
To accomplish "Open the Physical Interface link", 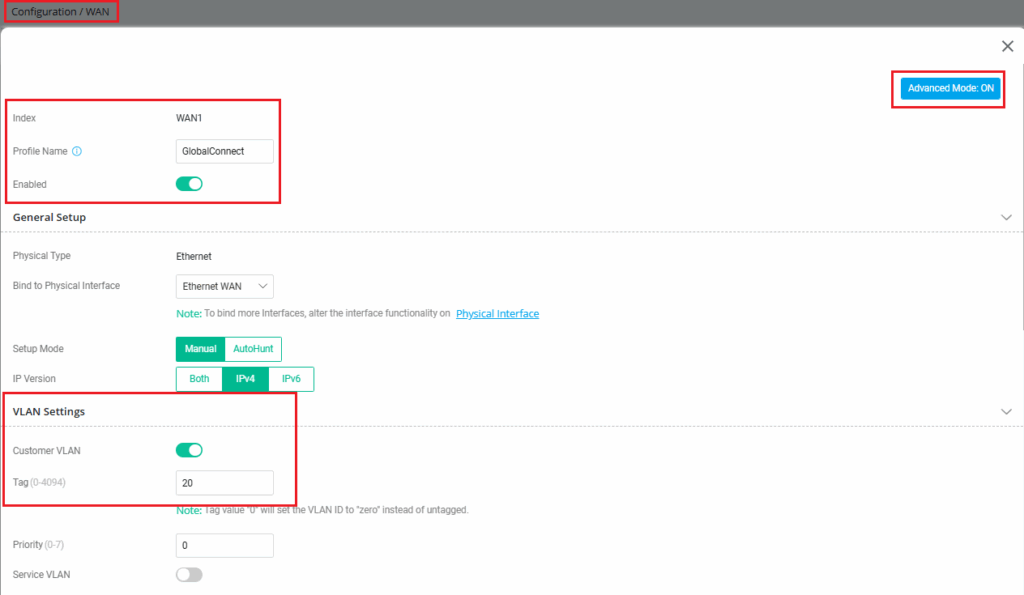I will coord(497,314).
